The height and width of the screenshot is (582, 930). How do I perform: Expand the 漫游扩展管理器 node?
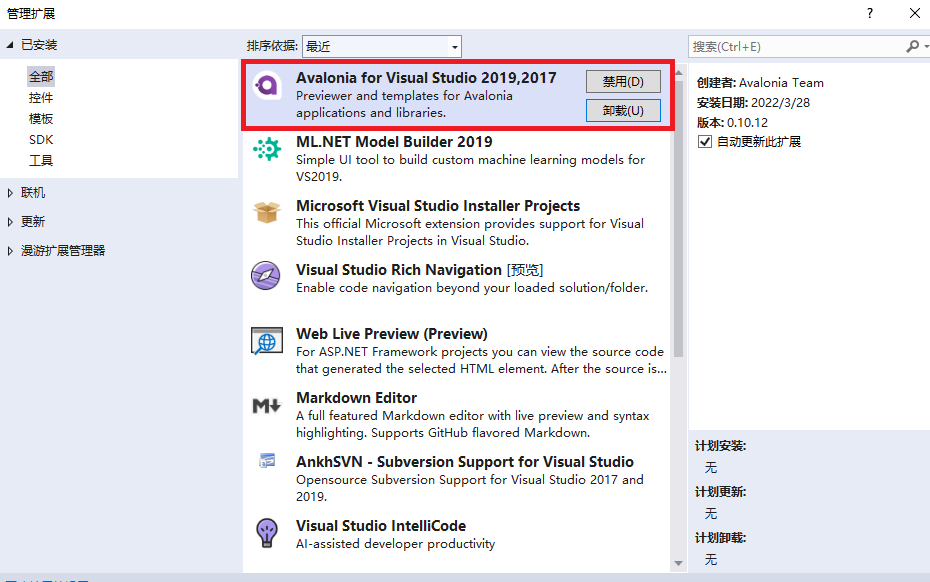(x=9, y=251)
